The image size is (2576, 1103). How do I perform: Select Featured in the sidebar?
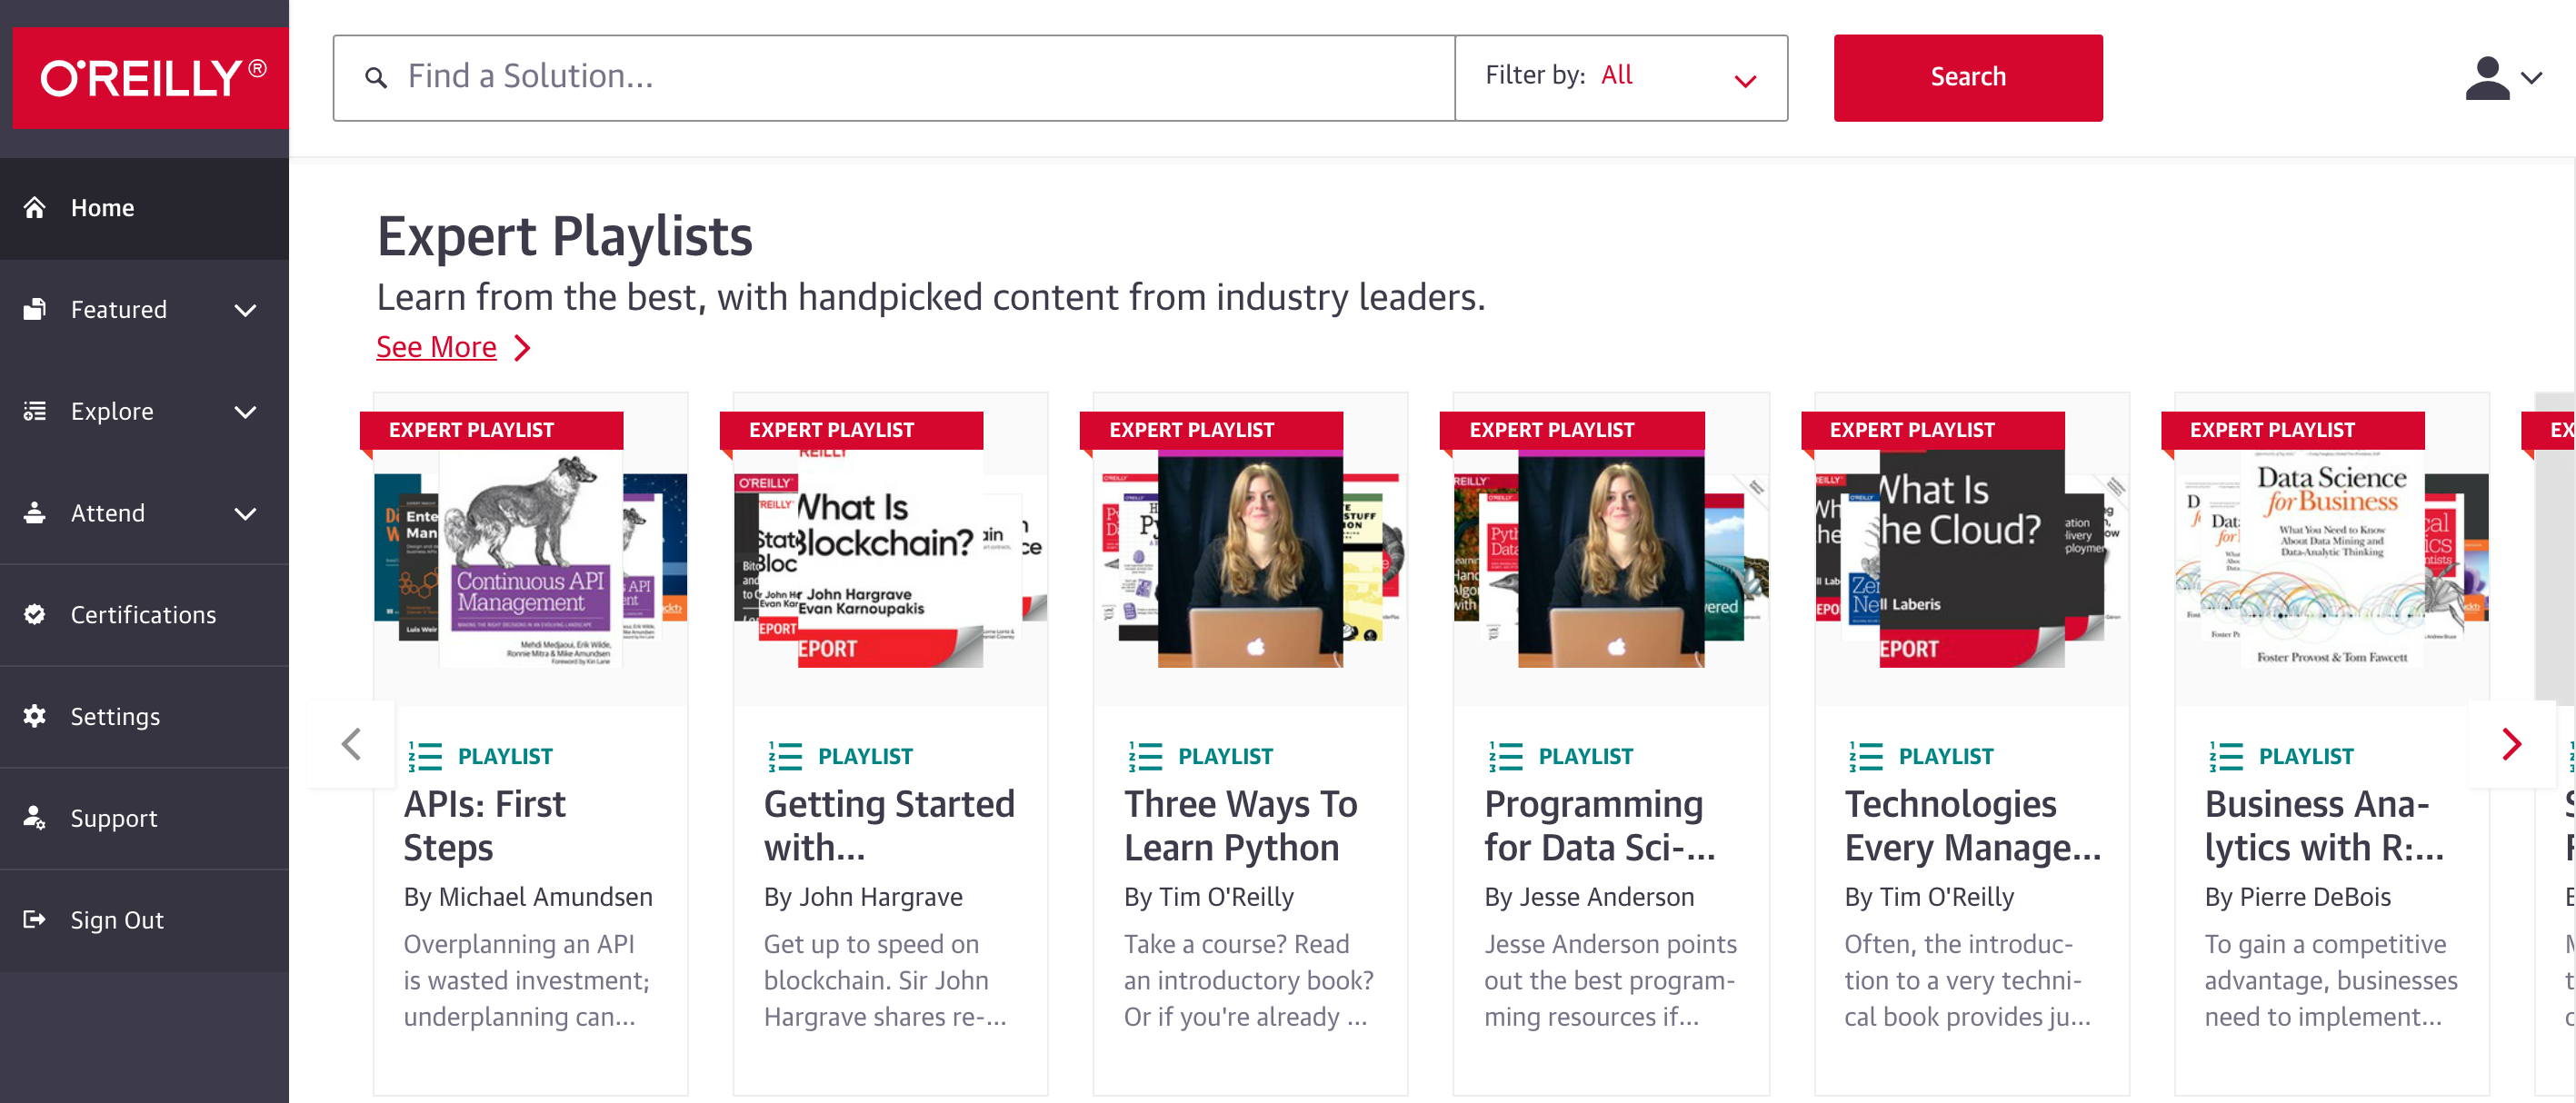145,310
